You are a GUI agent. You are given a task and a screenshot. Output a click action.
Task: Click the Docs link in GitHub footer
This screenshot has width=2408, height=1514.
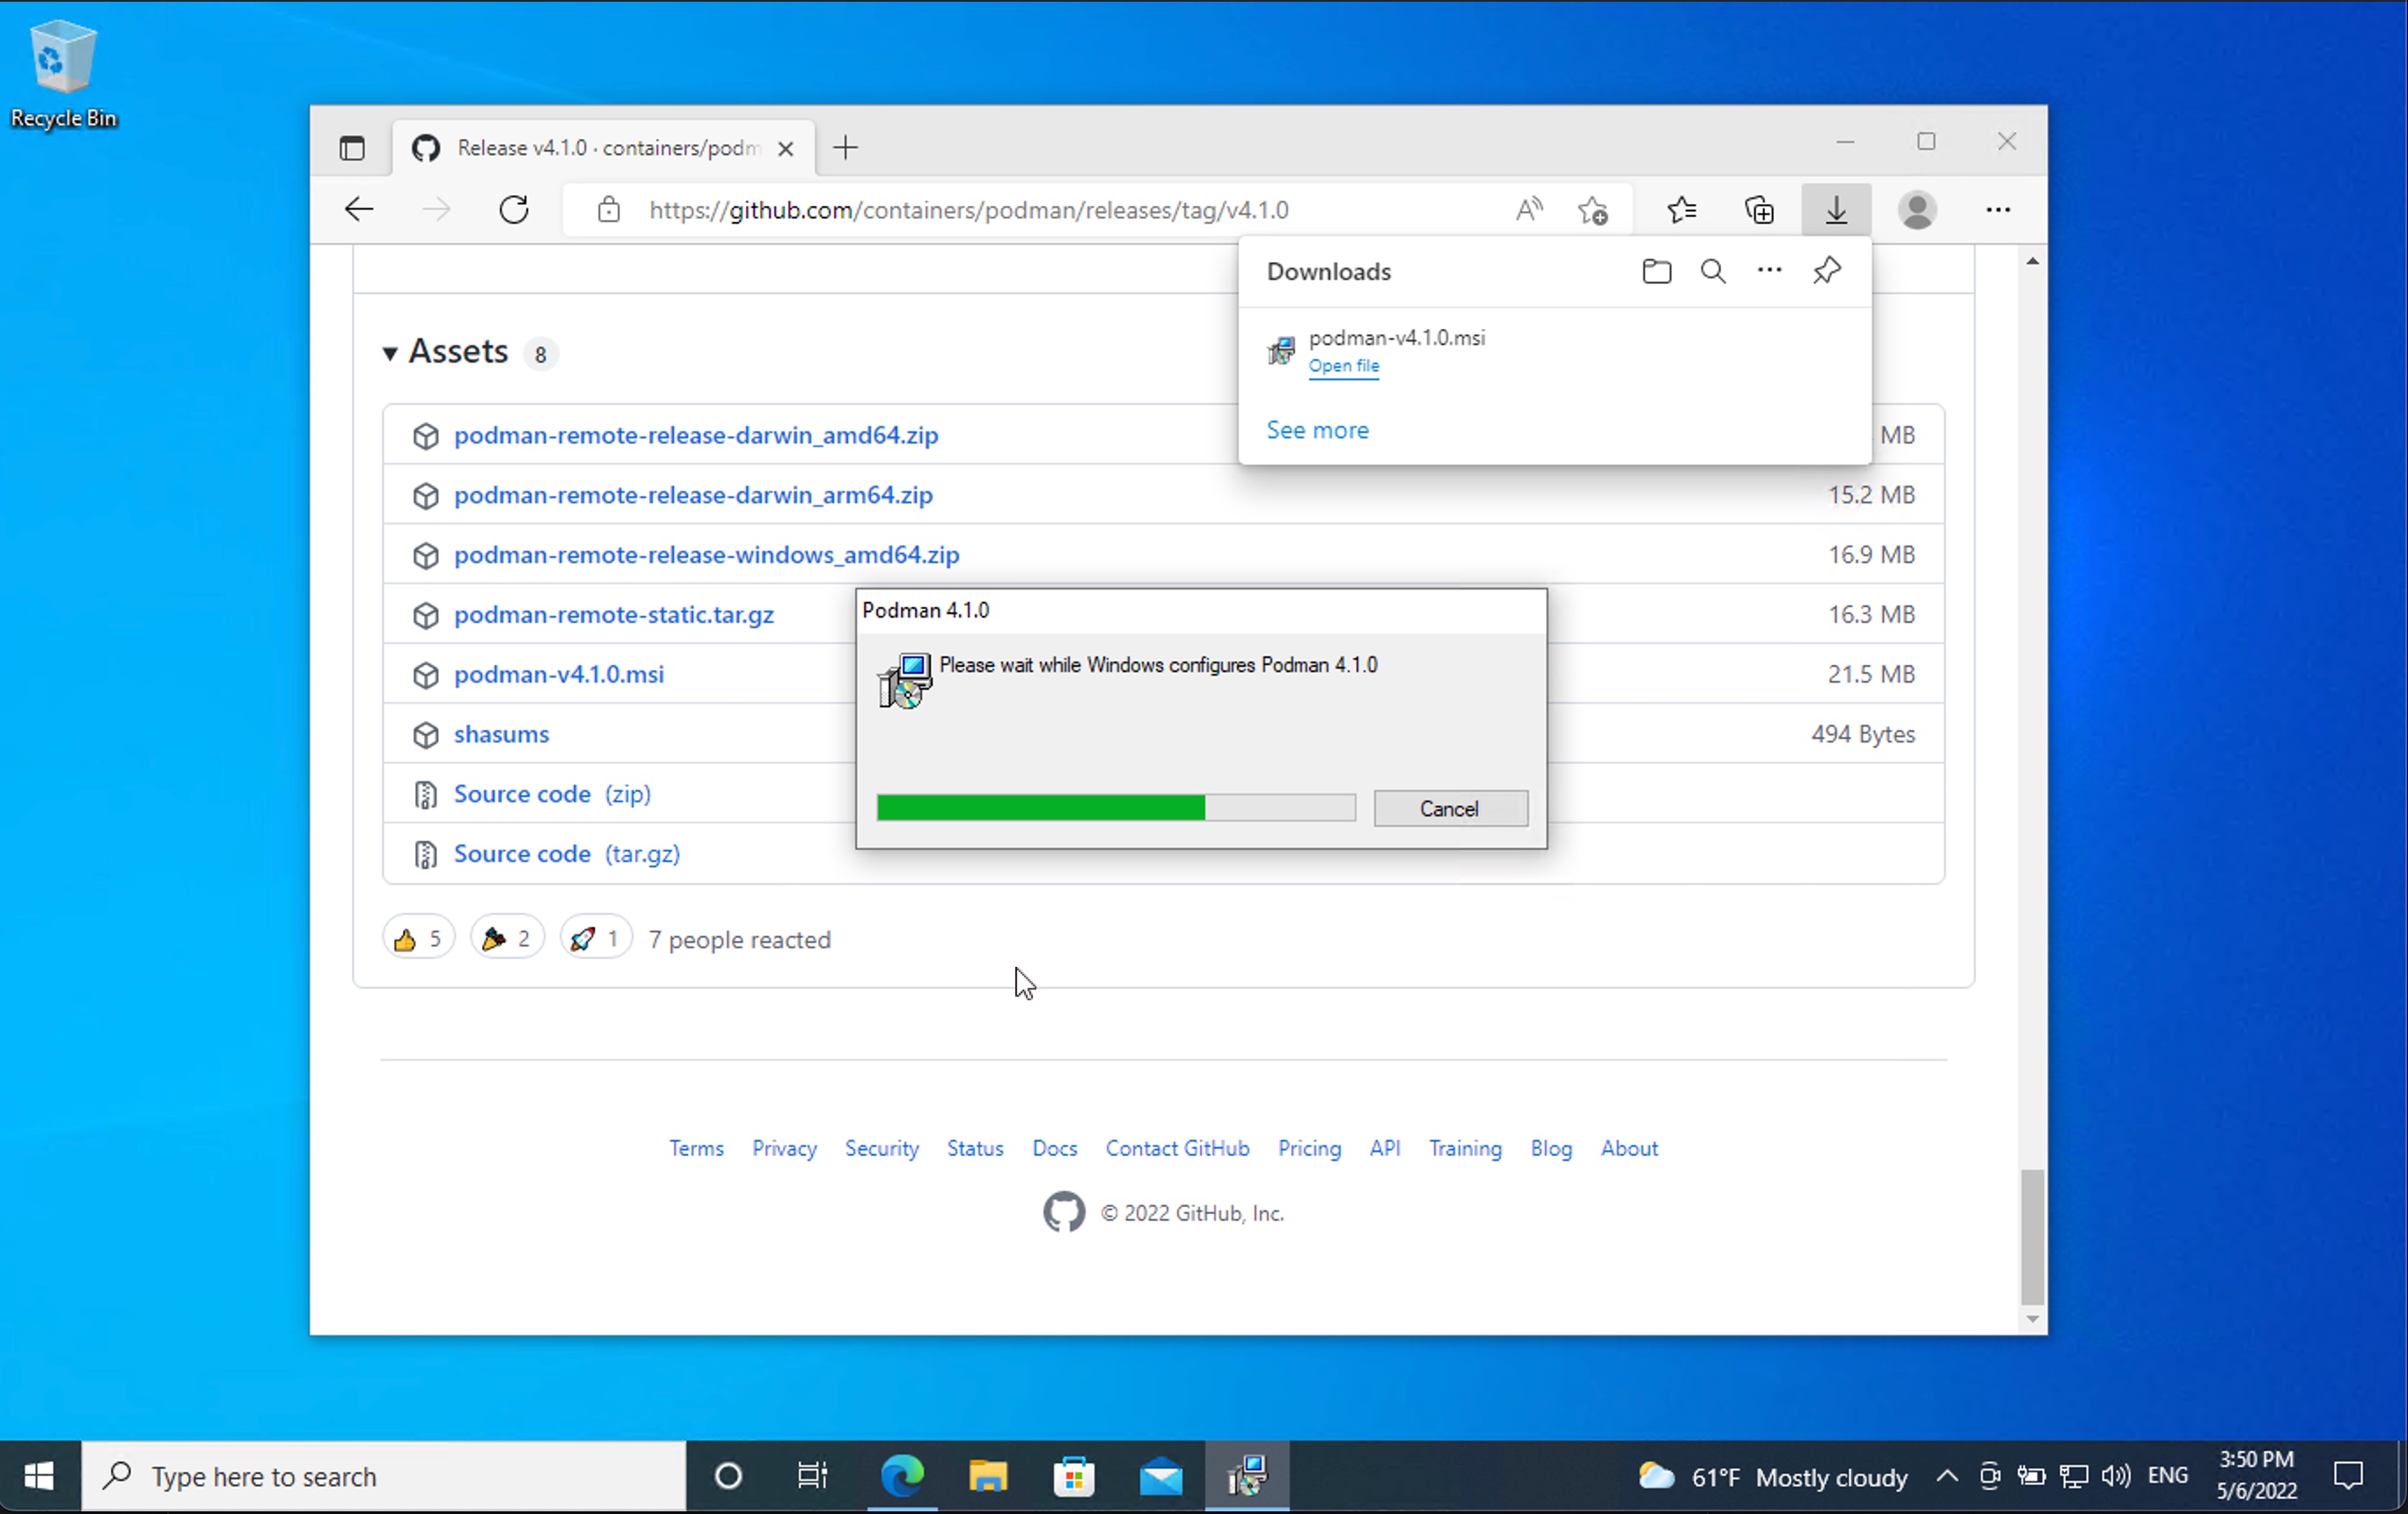(1055, 1148)
